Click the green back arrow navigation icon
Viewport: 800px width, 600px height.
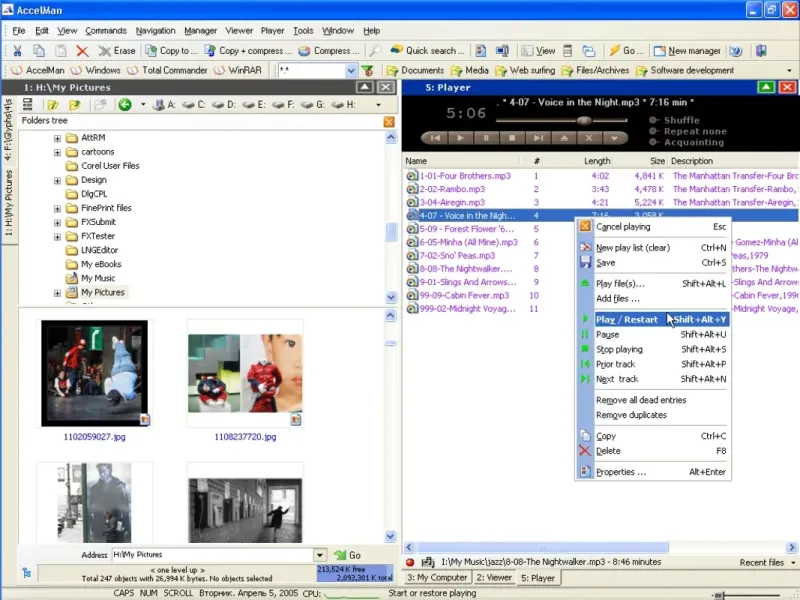click(x=125, y=105)
